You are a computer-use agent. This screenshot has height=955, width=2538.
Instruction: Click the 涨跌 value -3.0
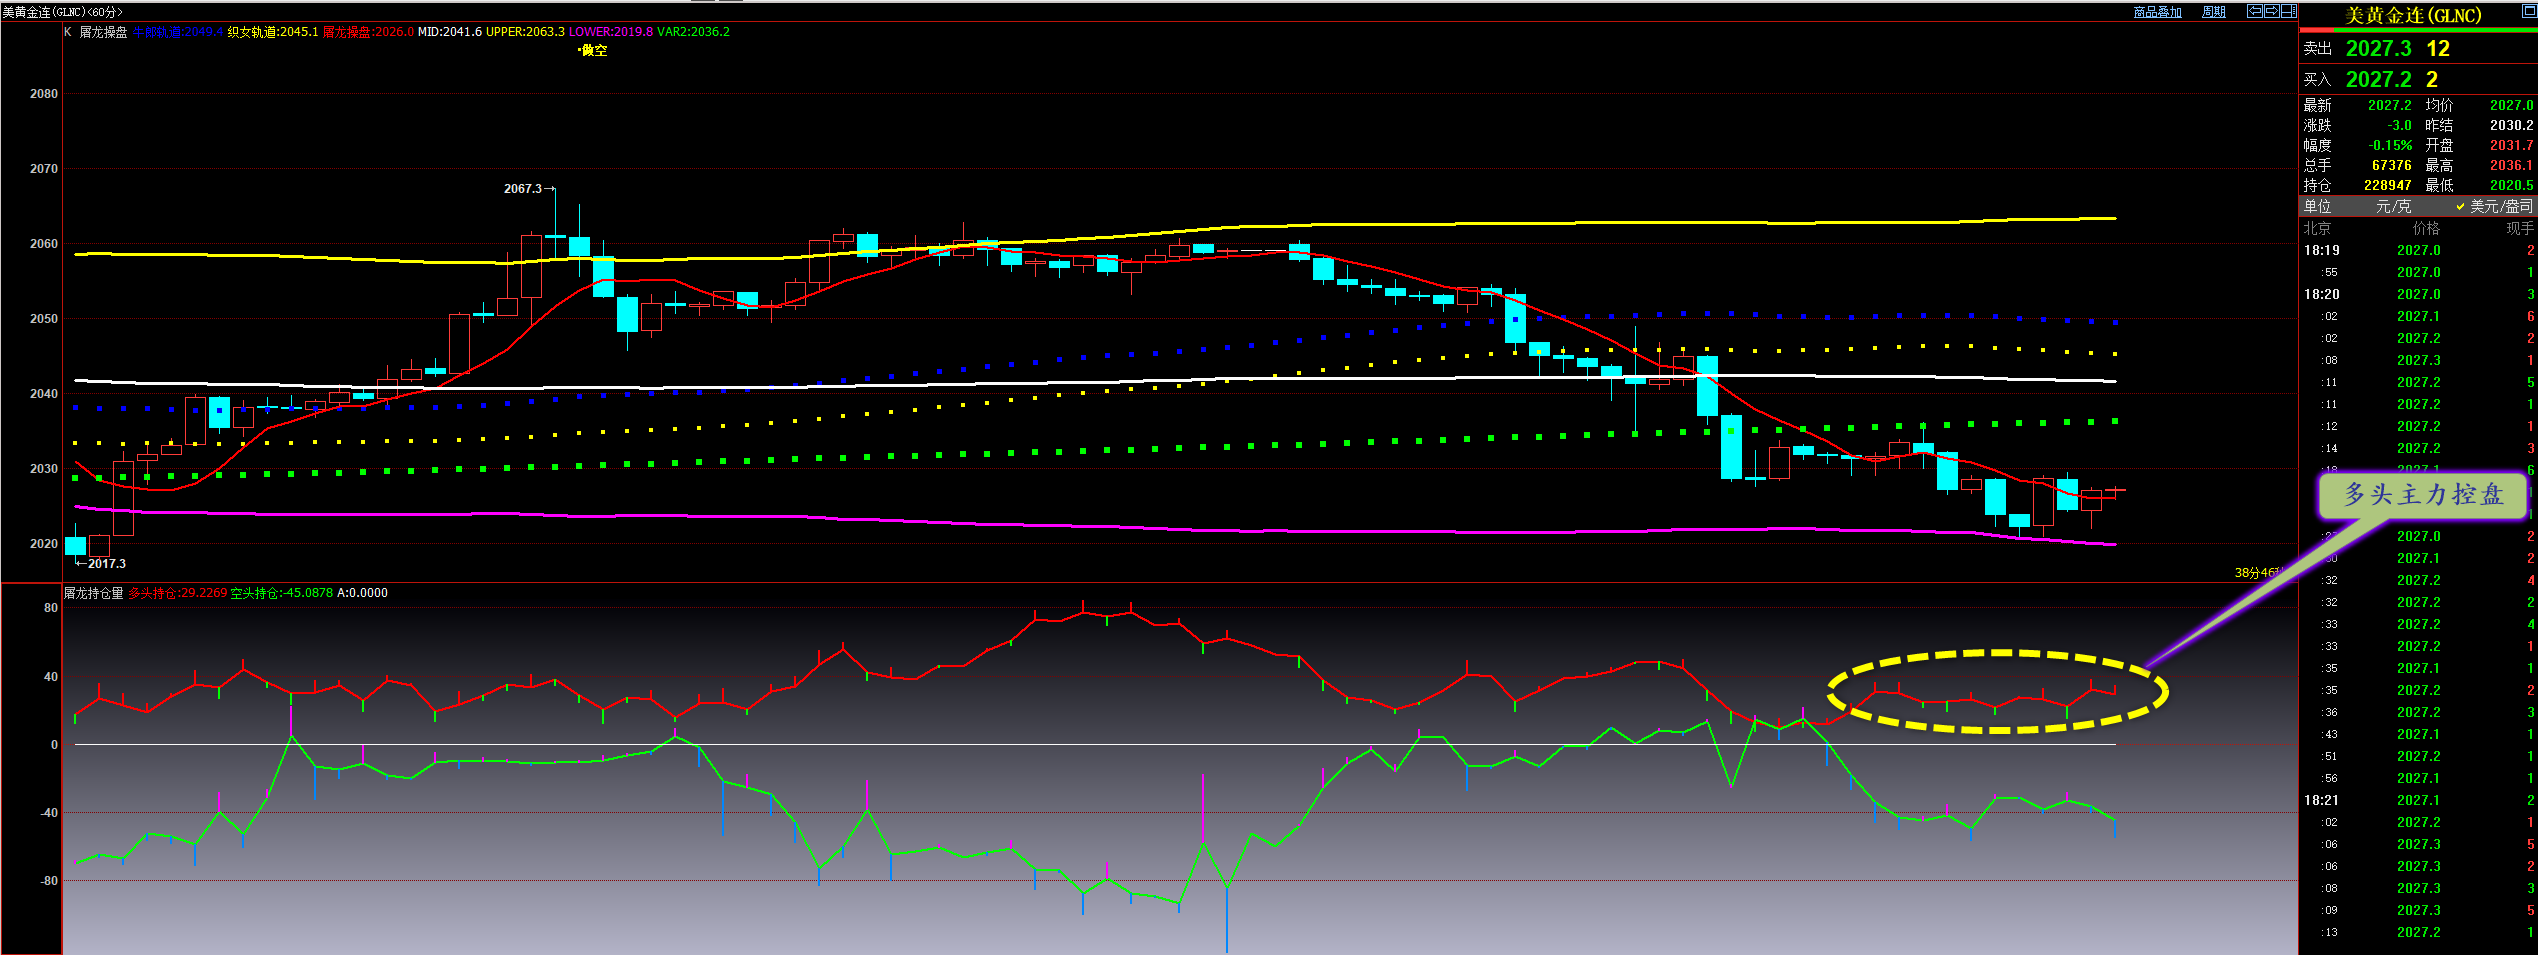[x=2400, y=125]
